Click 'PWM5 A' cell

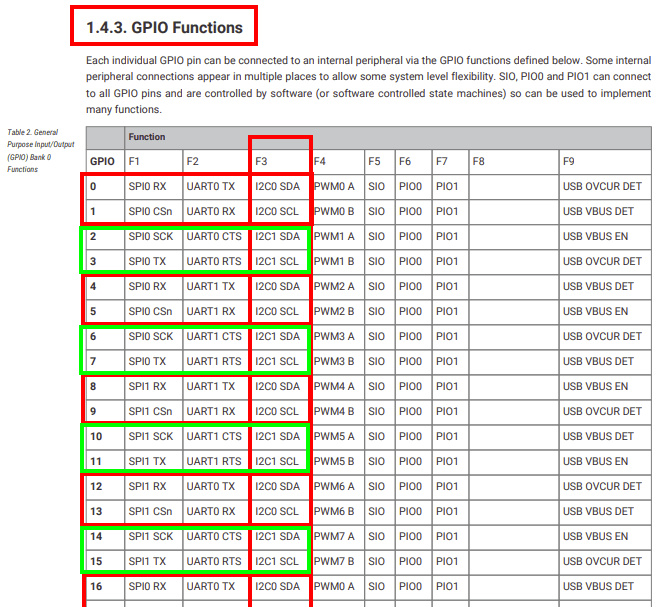point(334,437)
